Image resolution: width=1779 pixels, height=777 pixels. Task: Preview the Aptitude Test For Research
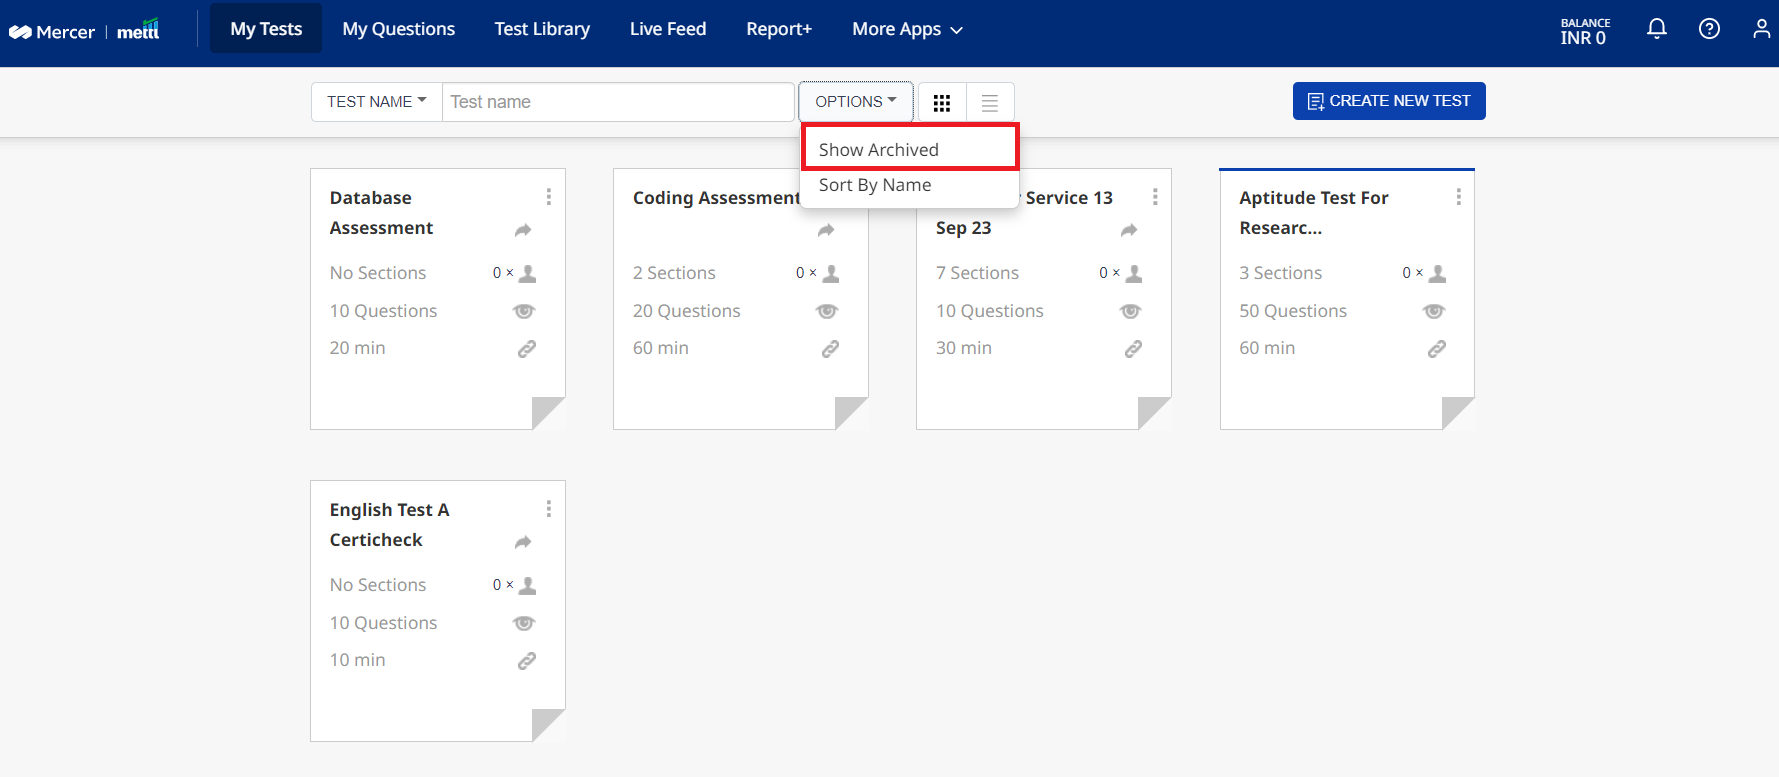[1434, 311]
